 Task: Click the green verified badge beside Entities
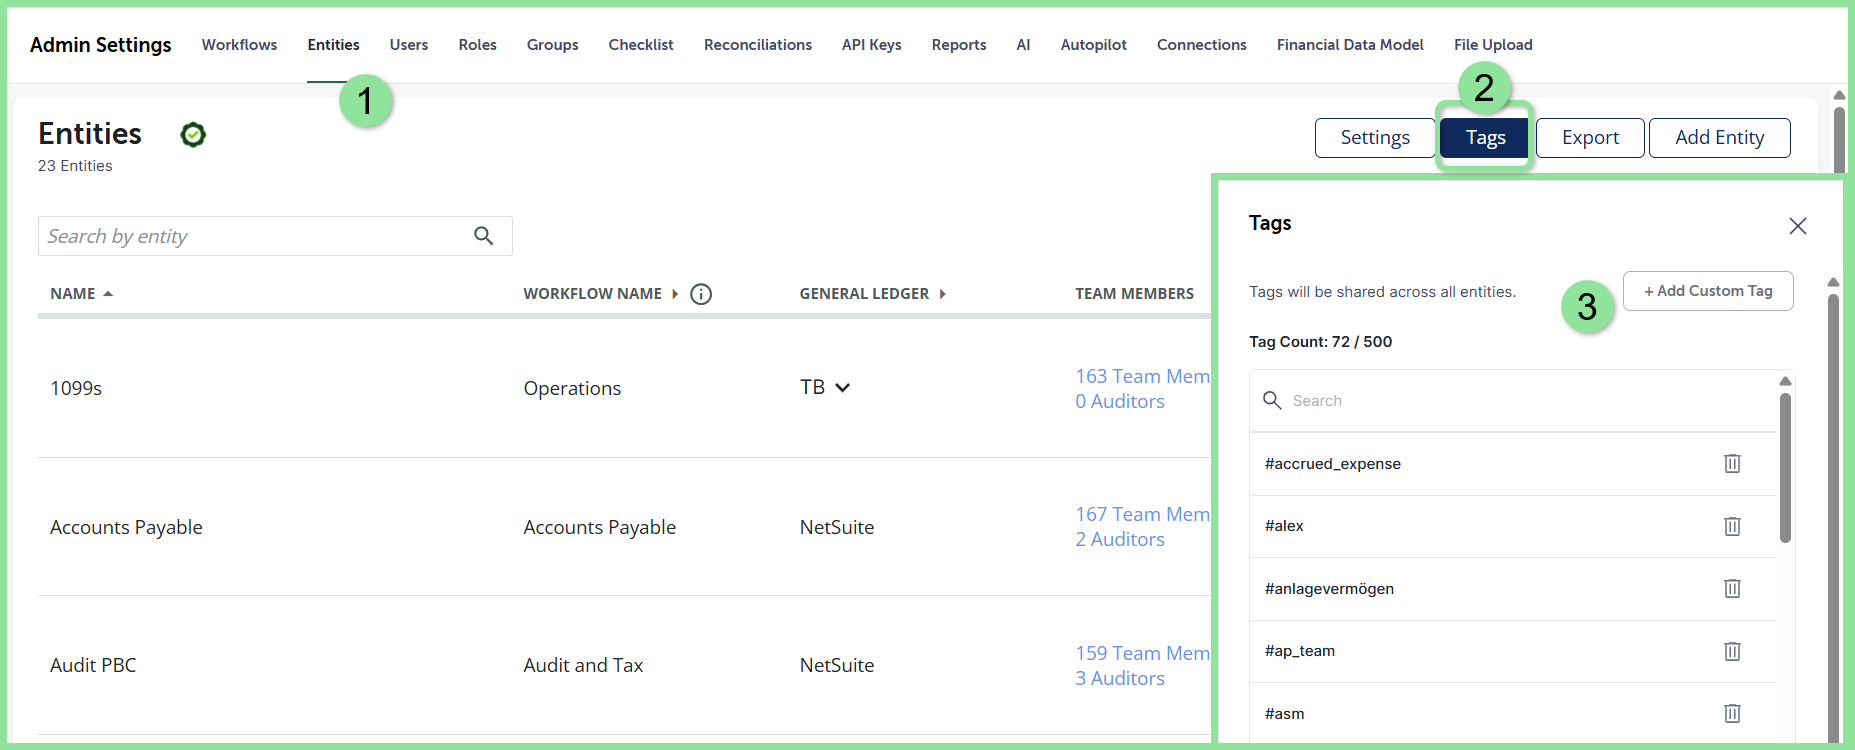pos(193,135)
